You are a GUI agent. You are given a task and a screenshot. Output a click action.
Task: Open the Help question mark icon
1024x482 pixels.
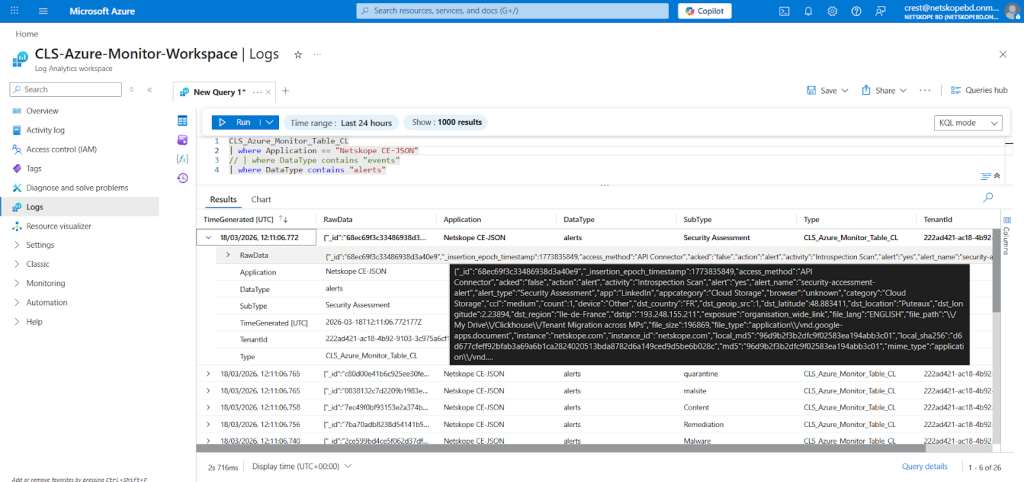pyautogui.click(x=856, y=11)
